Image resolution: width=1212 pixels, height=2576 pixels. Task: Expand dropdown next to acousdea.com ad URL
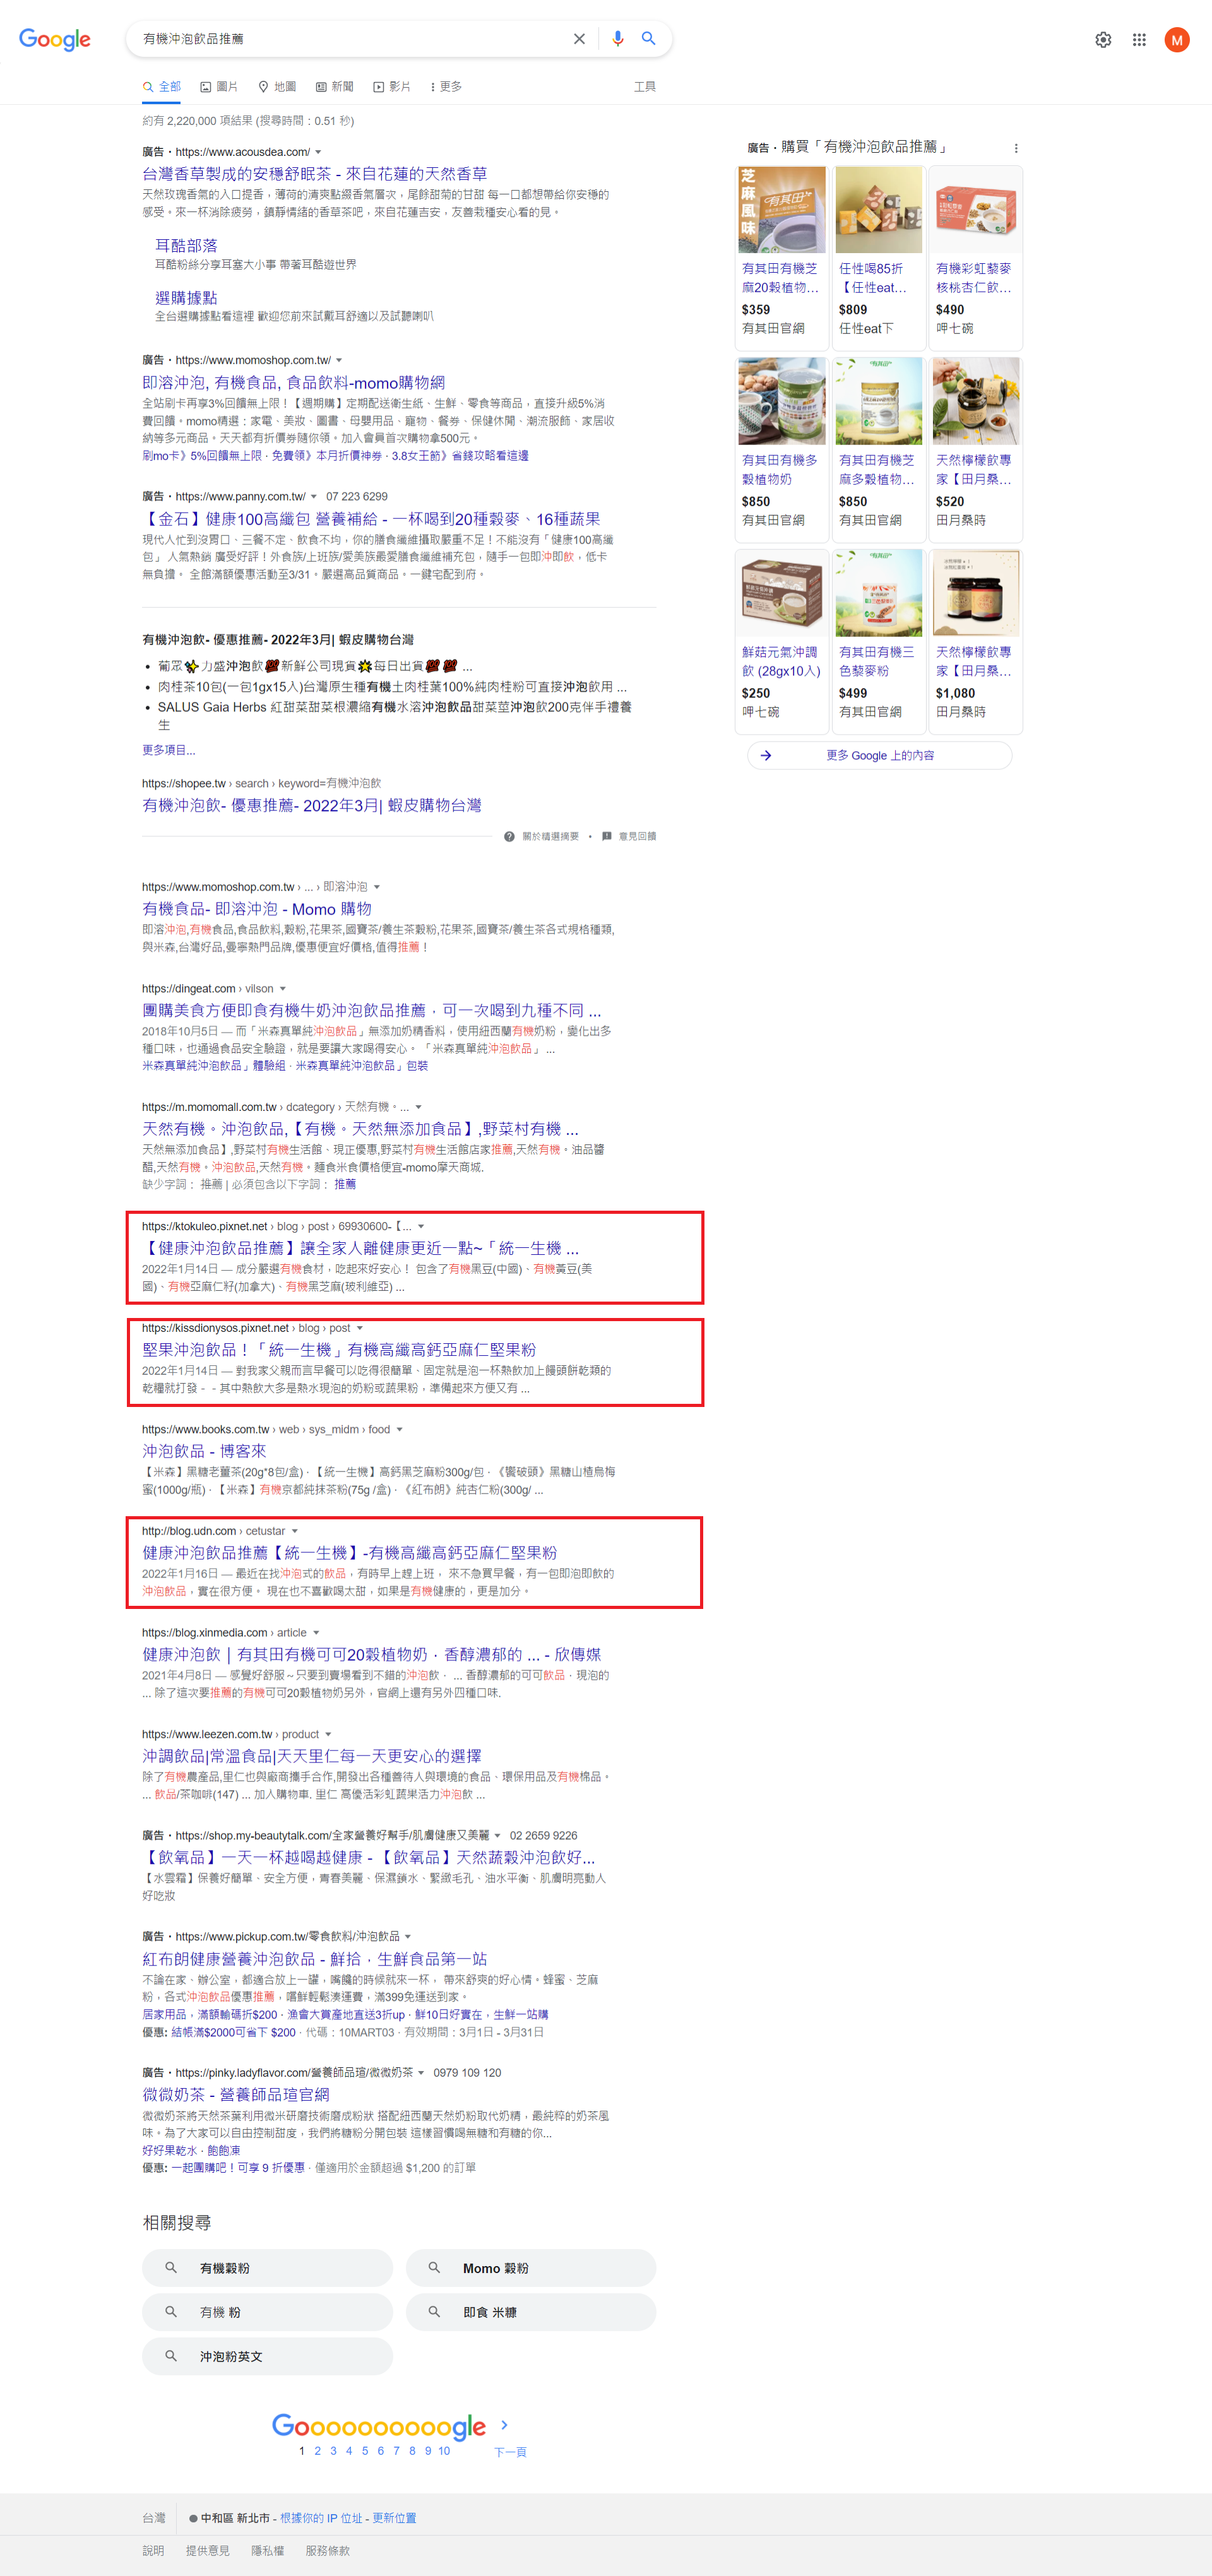[319, 152]
